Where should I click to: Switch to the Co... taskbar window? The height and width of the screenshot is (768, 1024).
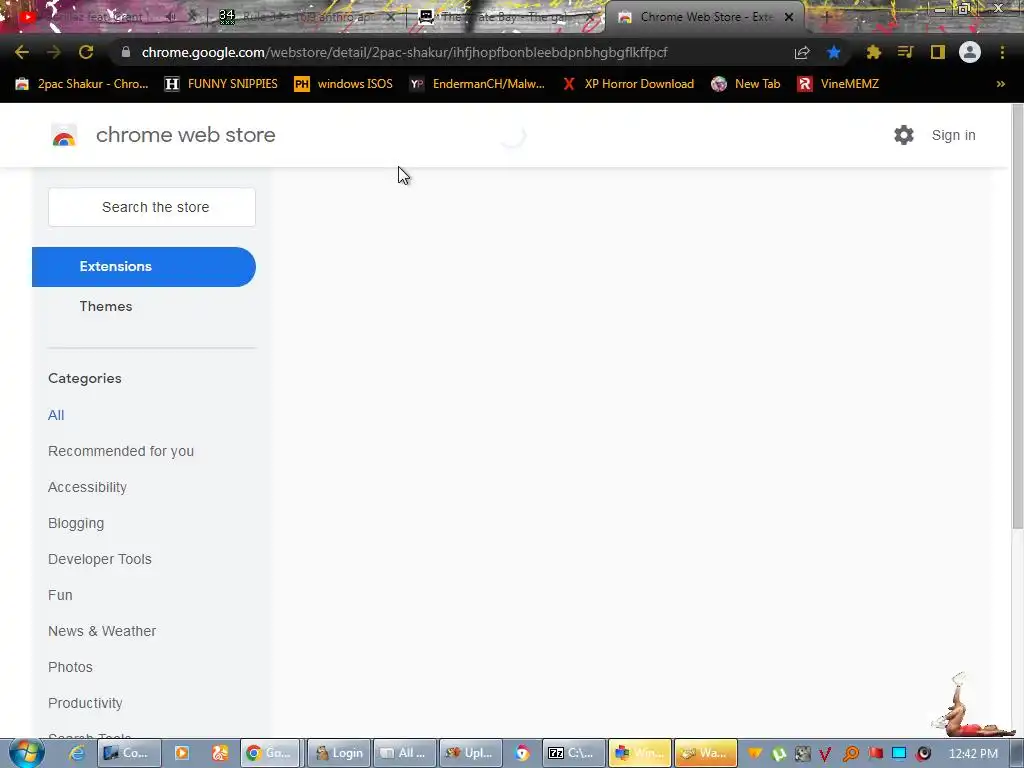pos(127,753)
